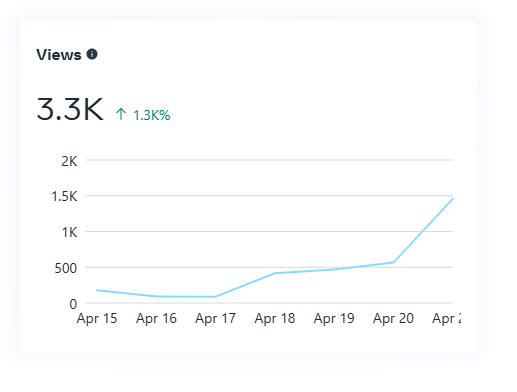The width and height of the screenshot is (517, 392).
Task: Click the 0 y-axis label
Action: point(73,304)
